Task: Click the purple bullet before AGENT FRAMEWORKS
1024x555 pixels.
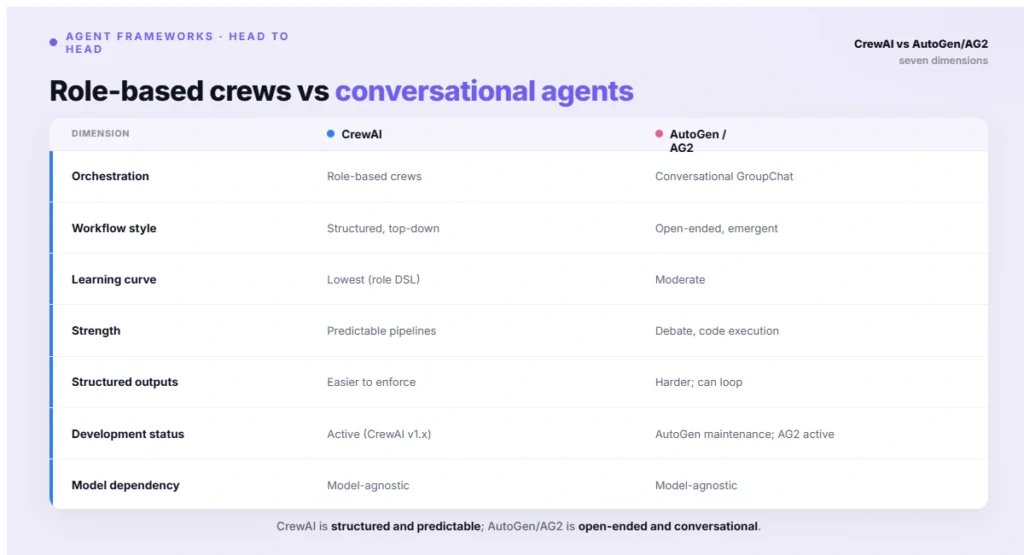Action: pos(54,42)
